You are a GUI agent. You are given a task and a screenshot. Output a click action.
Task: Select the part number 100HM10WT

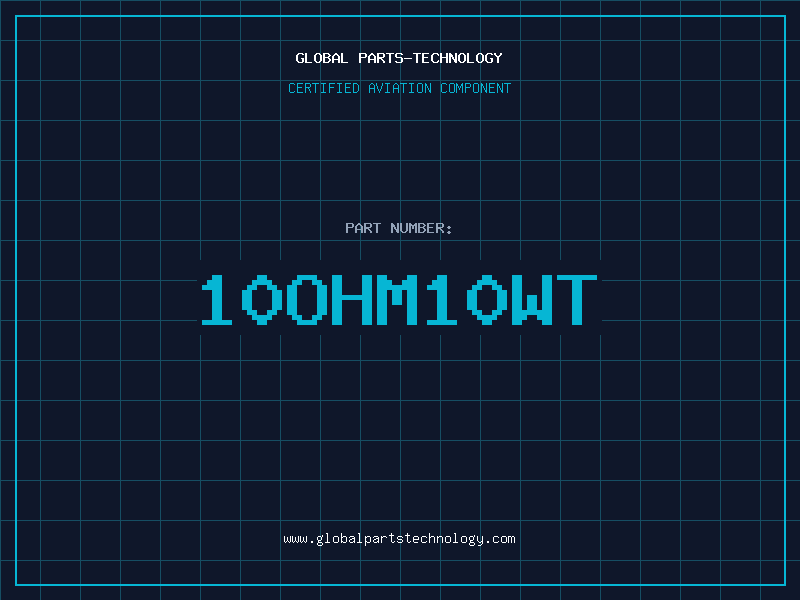coord(399,300)
